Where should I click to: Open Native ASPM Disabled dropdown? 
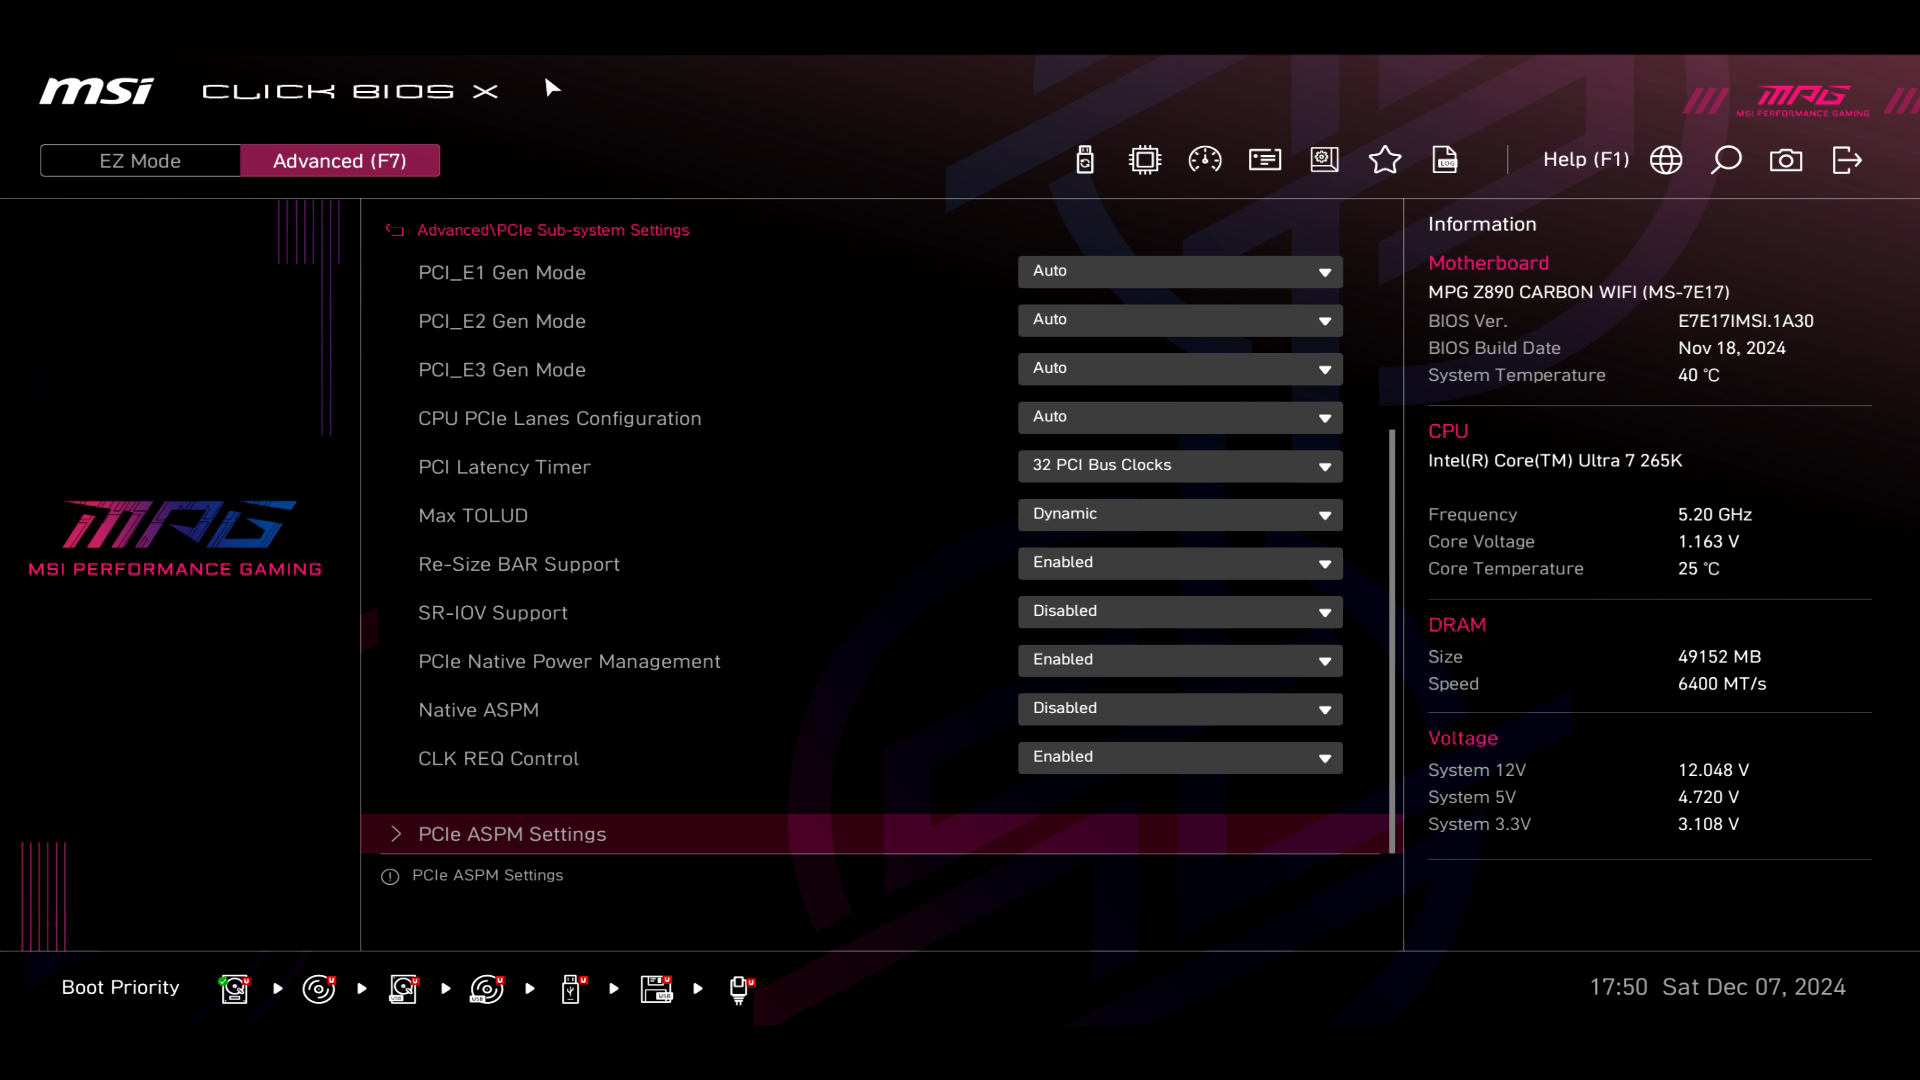(1180, 709)
